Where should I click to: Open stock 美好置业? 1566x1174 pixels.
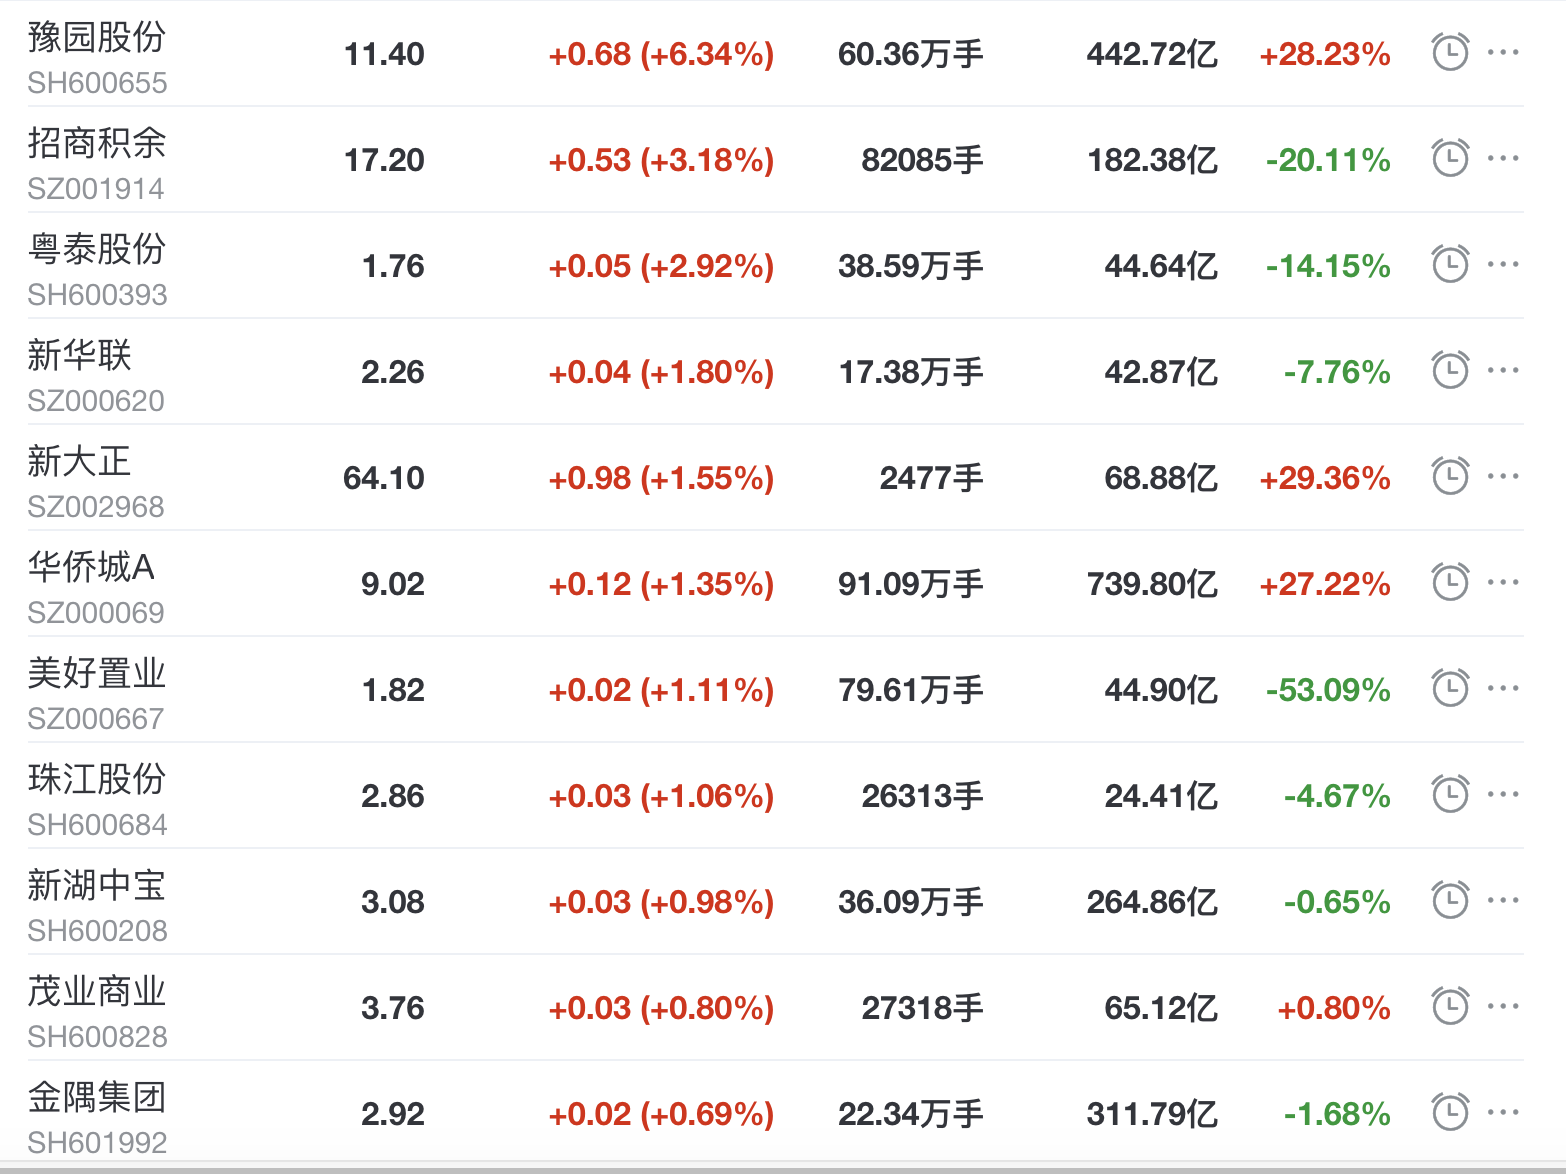[x=97, y=673]
